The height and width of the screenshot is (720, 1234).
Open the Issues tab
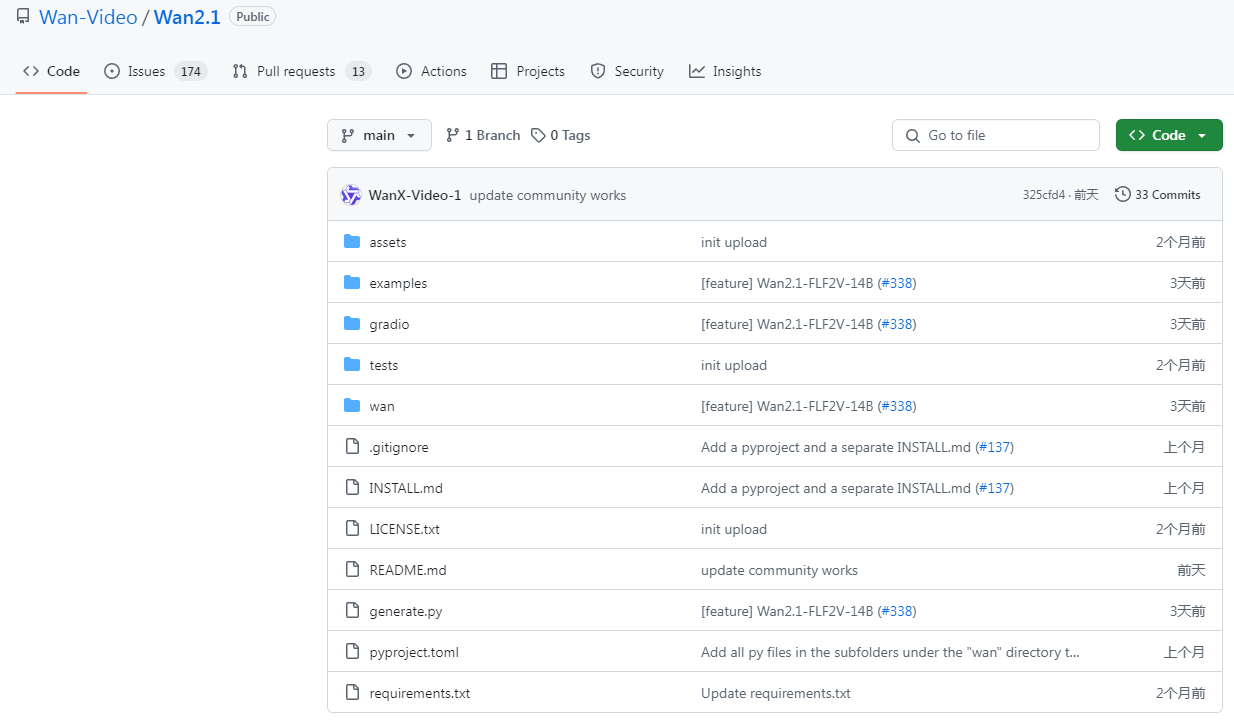click(x=155, y=71)
